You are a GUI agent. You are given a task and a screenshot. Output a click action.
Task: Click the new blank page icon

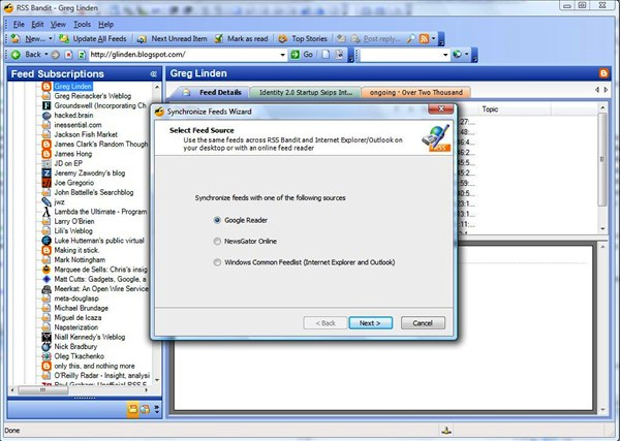click(326, 55)
